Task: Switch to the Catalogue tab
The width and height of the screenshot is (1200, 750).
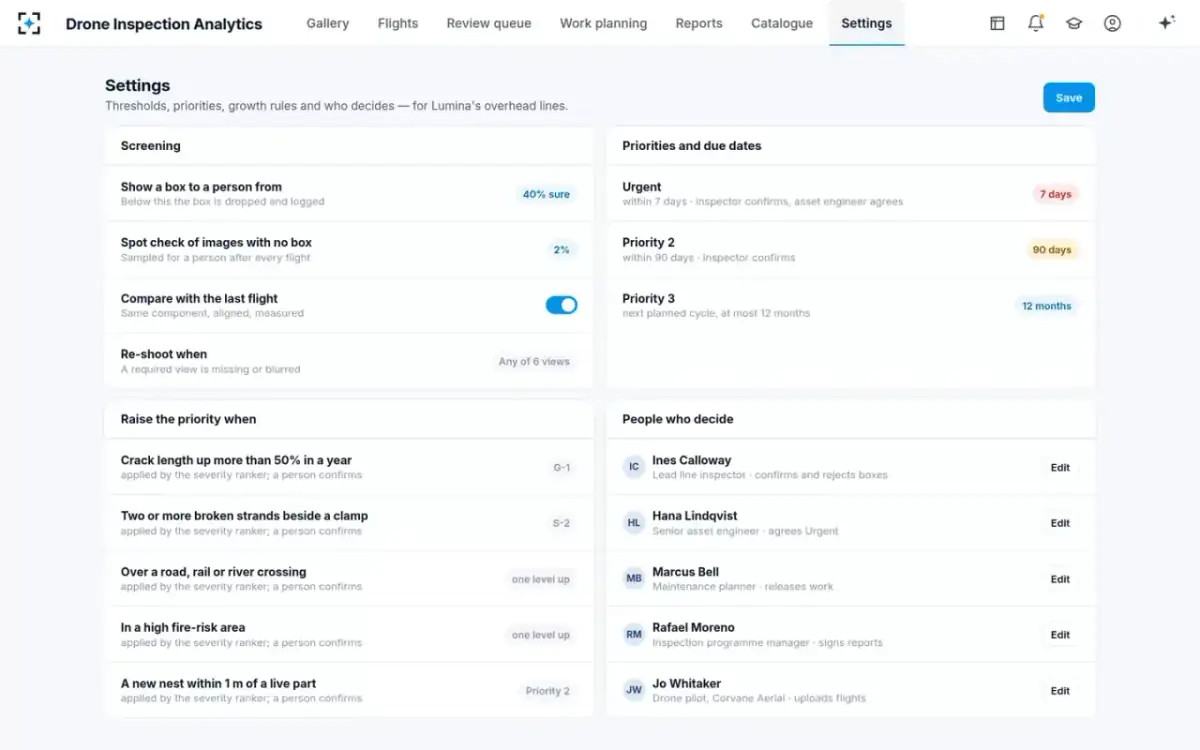Action: click(x=782, y=23)
